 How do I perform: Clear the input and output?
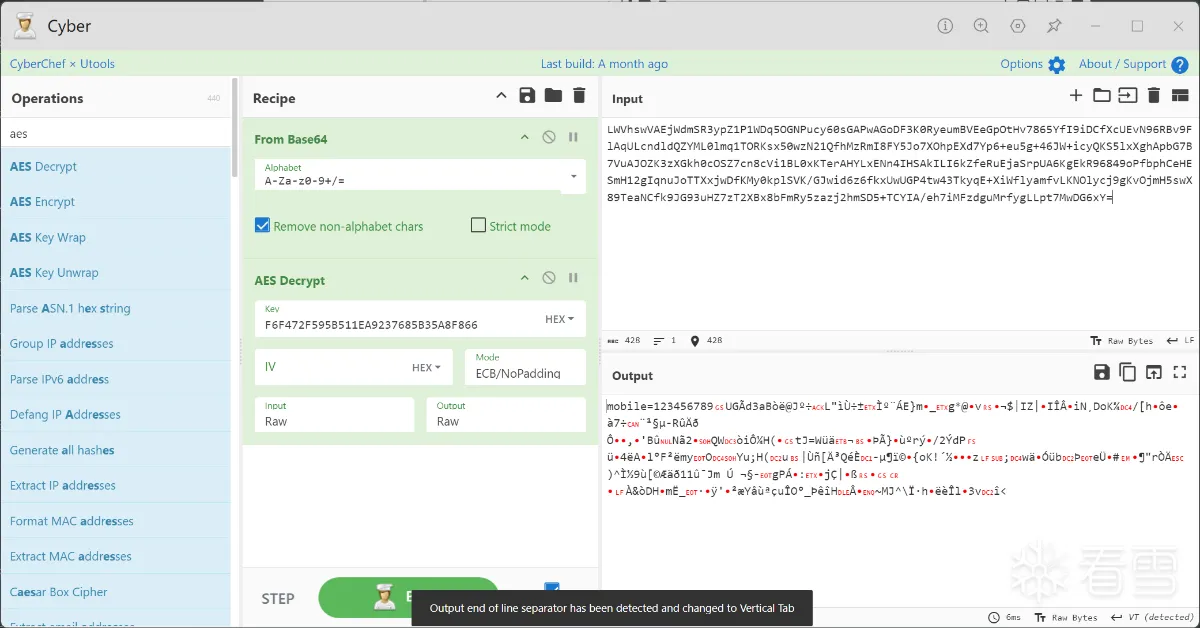pyautogui.click(x=1153, y=96)
